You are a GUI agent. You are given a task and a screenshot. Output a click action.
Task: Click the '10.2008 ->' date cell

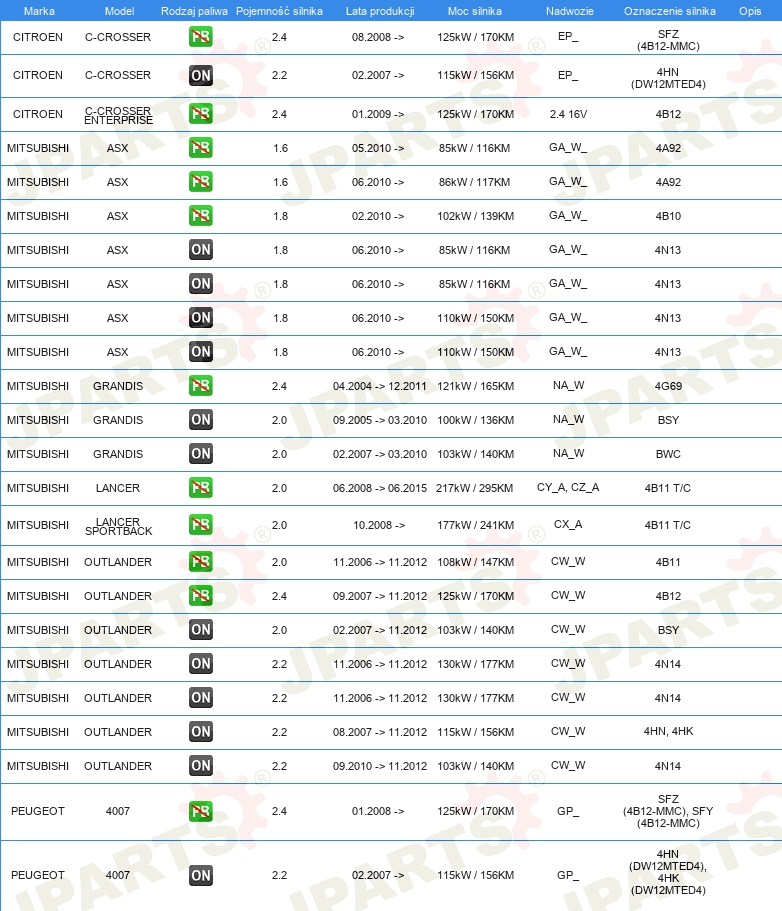pos(379,525)
